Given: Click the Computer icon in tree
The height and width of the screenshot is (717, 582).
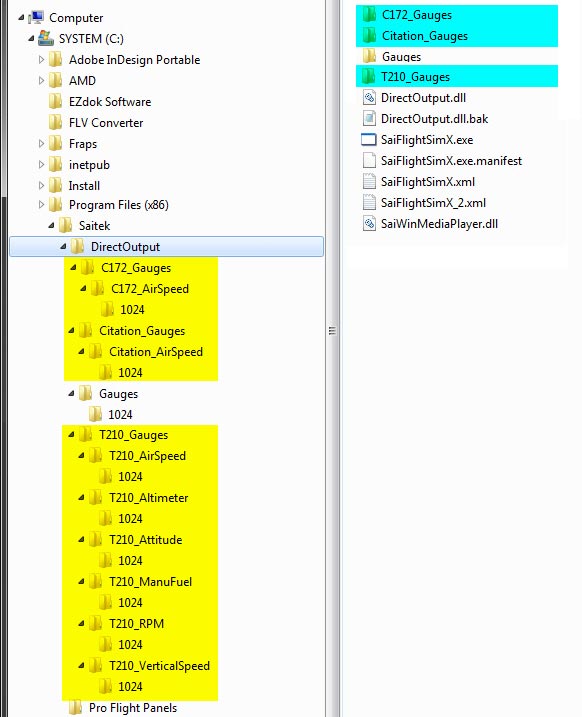Looking at the screenshot, I should pyautogui.click(x=36, y=17).
